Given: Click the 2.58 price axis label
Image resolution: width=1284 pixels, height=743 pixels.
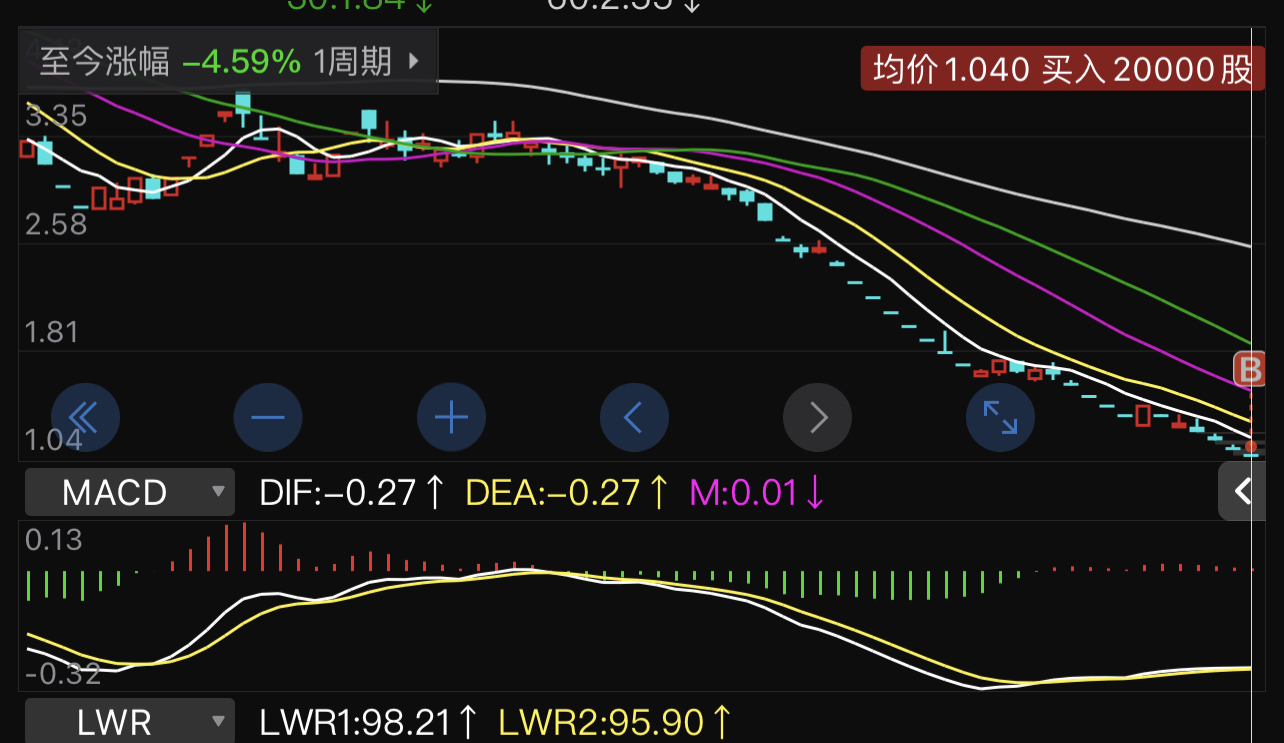Looking at the screenshot, I should tap(57, 224).
